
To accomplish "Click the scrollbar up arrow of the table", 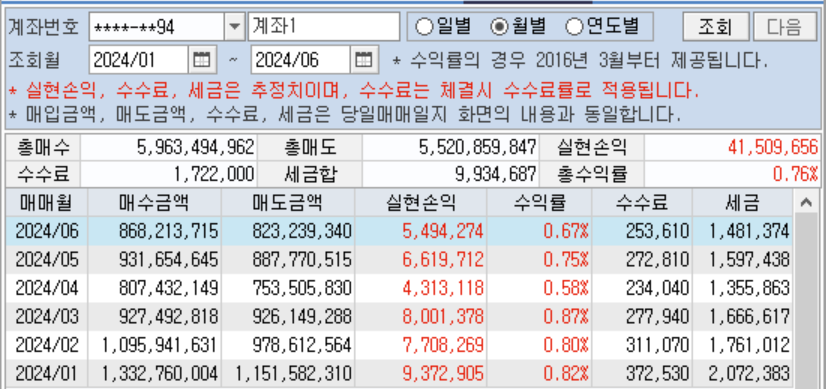I will (805, 202).
